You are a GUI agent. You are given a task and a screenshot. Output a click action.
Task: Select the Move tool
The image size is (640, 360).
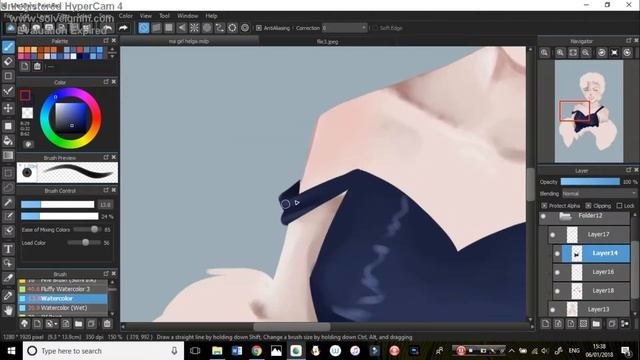[x=8, y=108]
